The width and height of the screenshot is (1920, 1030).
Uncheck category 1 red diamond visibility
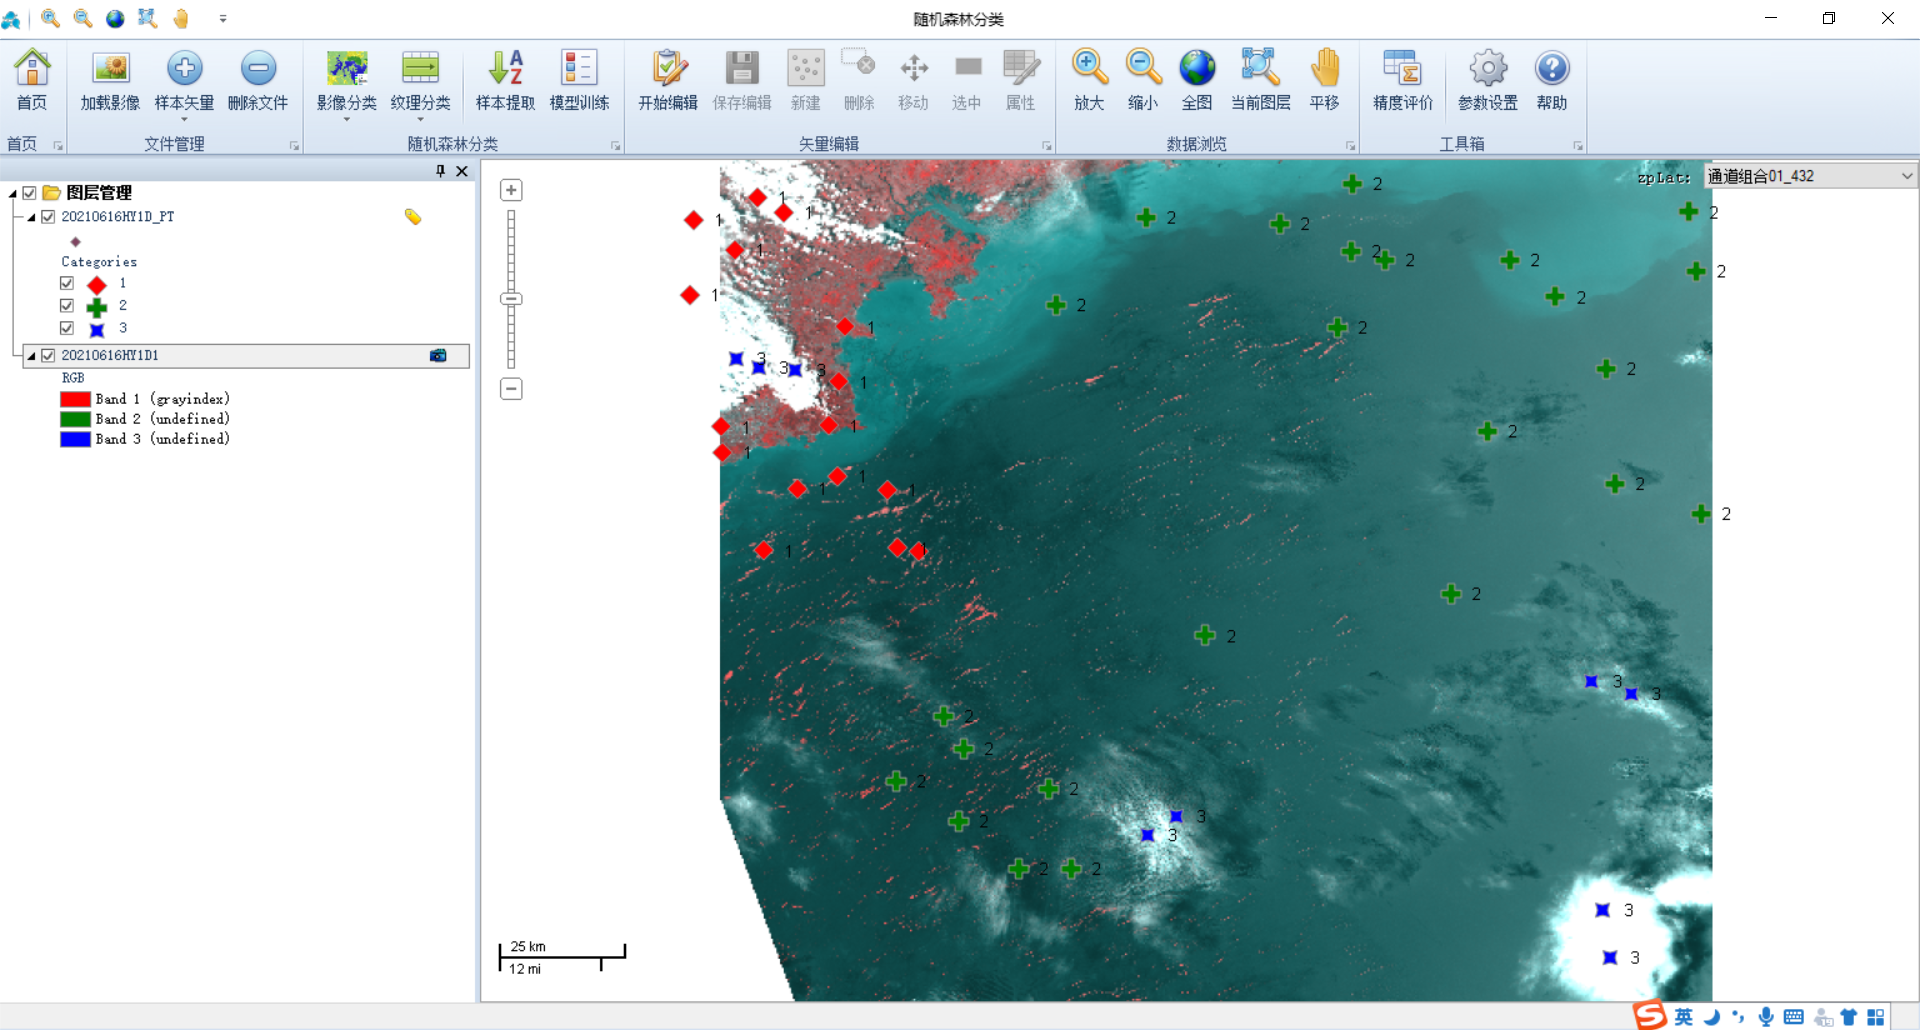click(x=67, y=283)
